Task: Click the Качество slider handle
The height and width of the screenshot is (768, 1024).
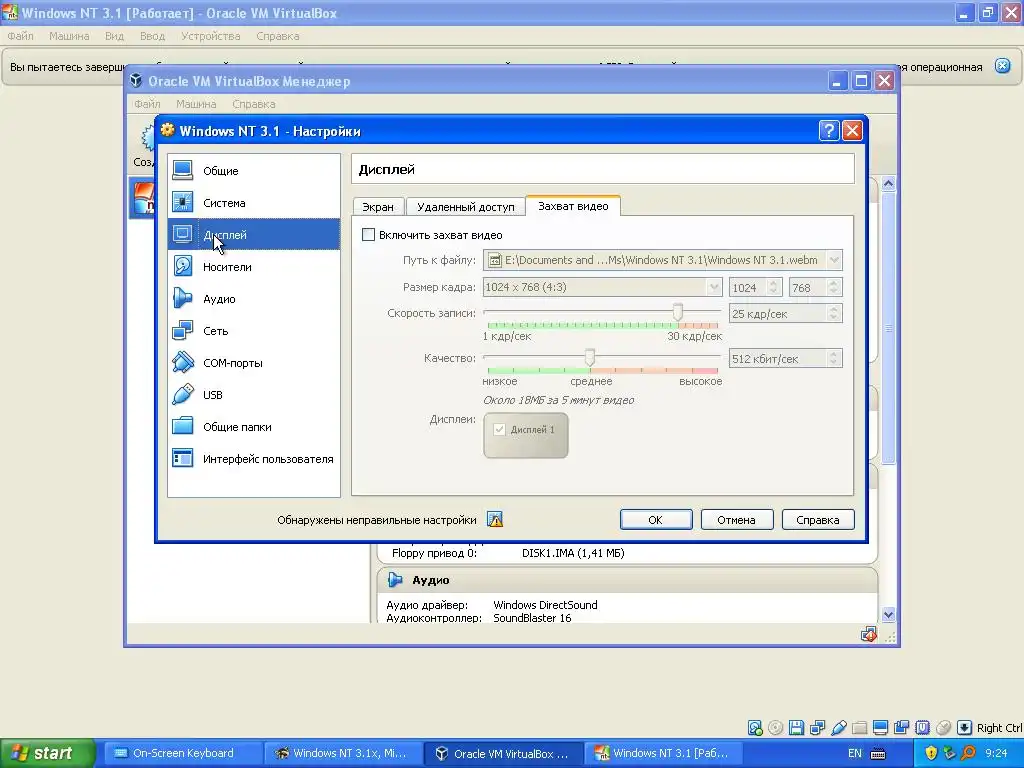Action: pos(590,357)
